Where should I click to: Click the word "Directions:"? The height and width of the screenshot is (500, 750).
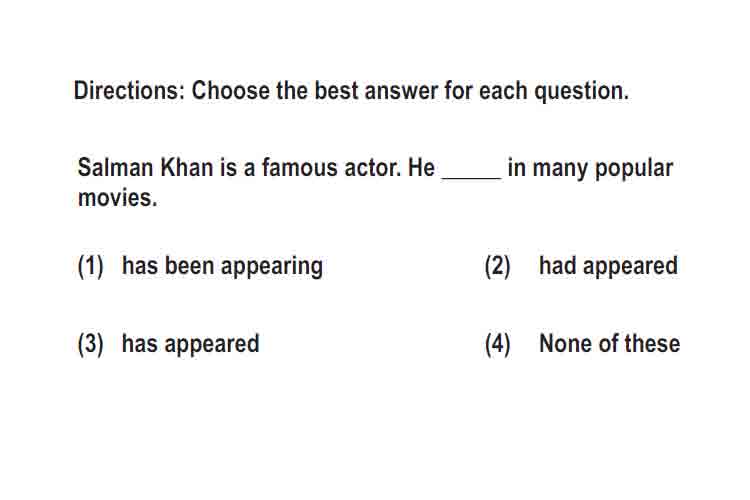click(x=129, y=90)
